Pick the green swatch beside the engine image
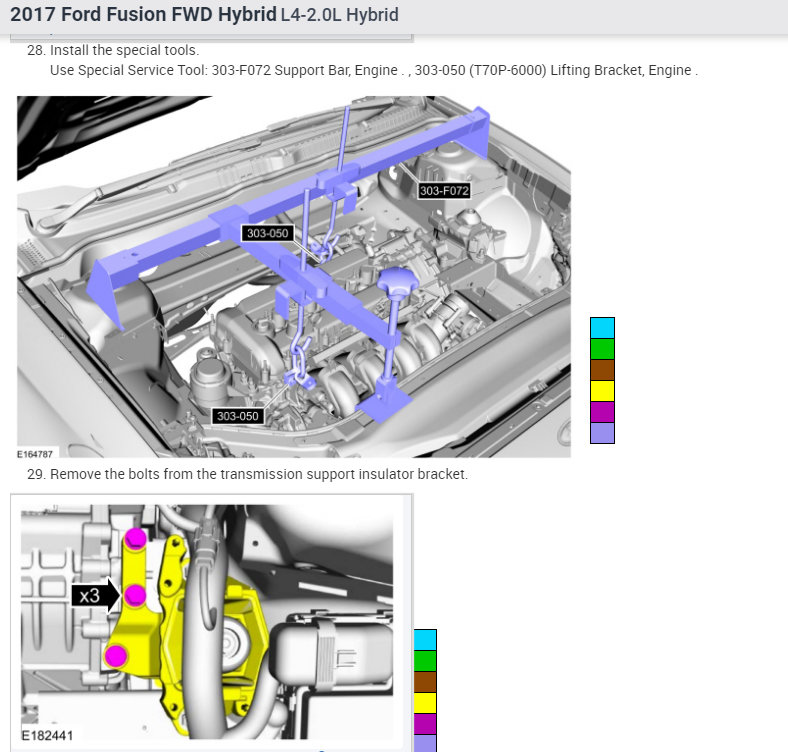The image size is (788, 752). (x=602, y=349)
